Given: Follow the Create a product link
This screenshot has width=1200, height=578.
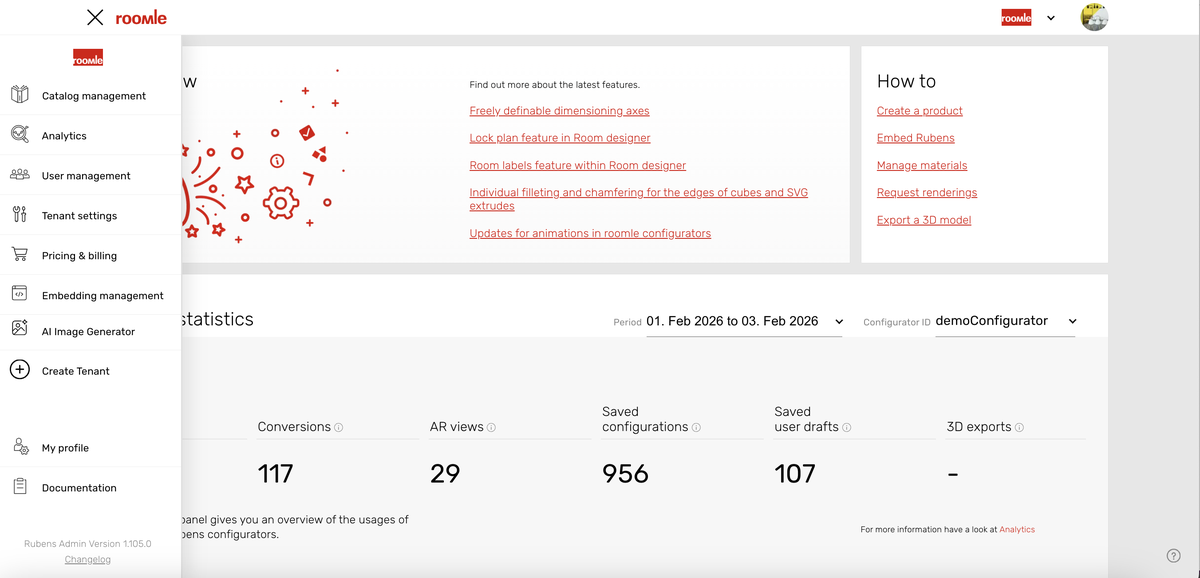Looking at the screenshot, I should click(x=919, y=110).
